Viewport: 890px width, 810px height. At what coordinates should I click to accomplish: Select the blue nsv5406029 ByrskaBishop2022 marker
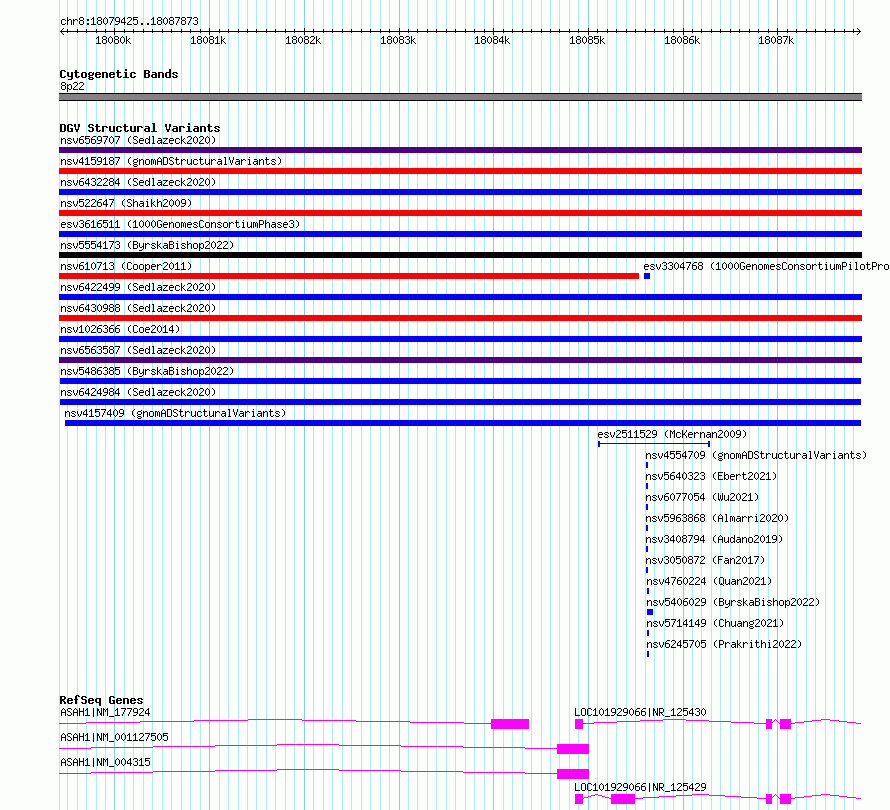(650, 612)
